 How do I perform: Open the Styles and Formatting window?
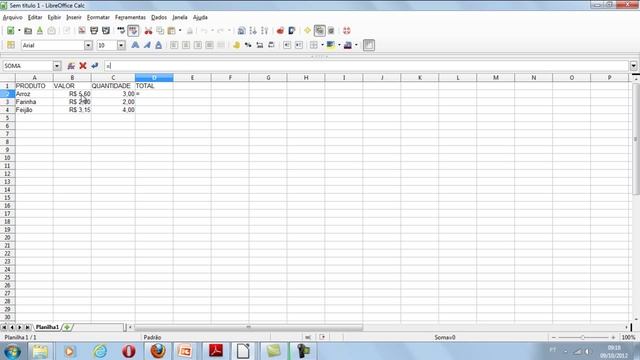(x=11, y=45)
